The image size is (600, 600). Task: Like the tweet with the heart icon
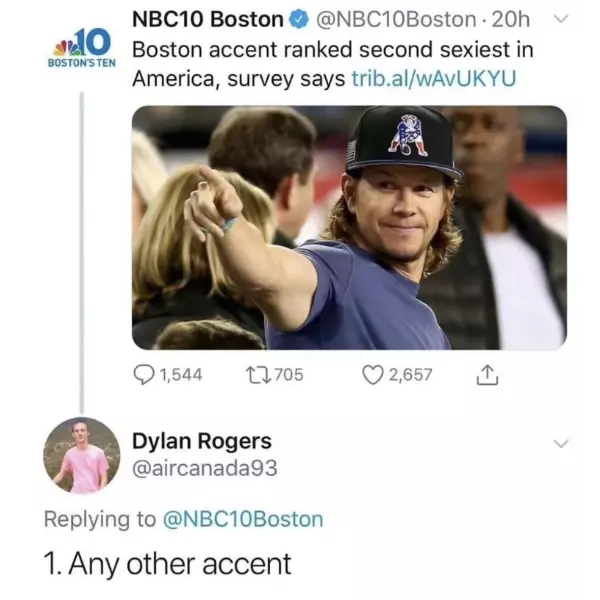pyautogui.click(x=373, y=375)
